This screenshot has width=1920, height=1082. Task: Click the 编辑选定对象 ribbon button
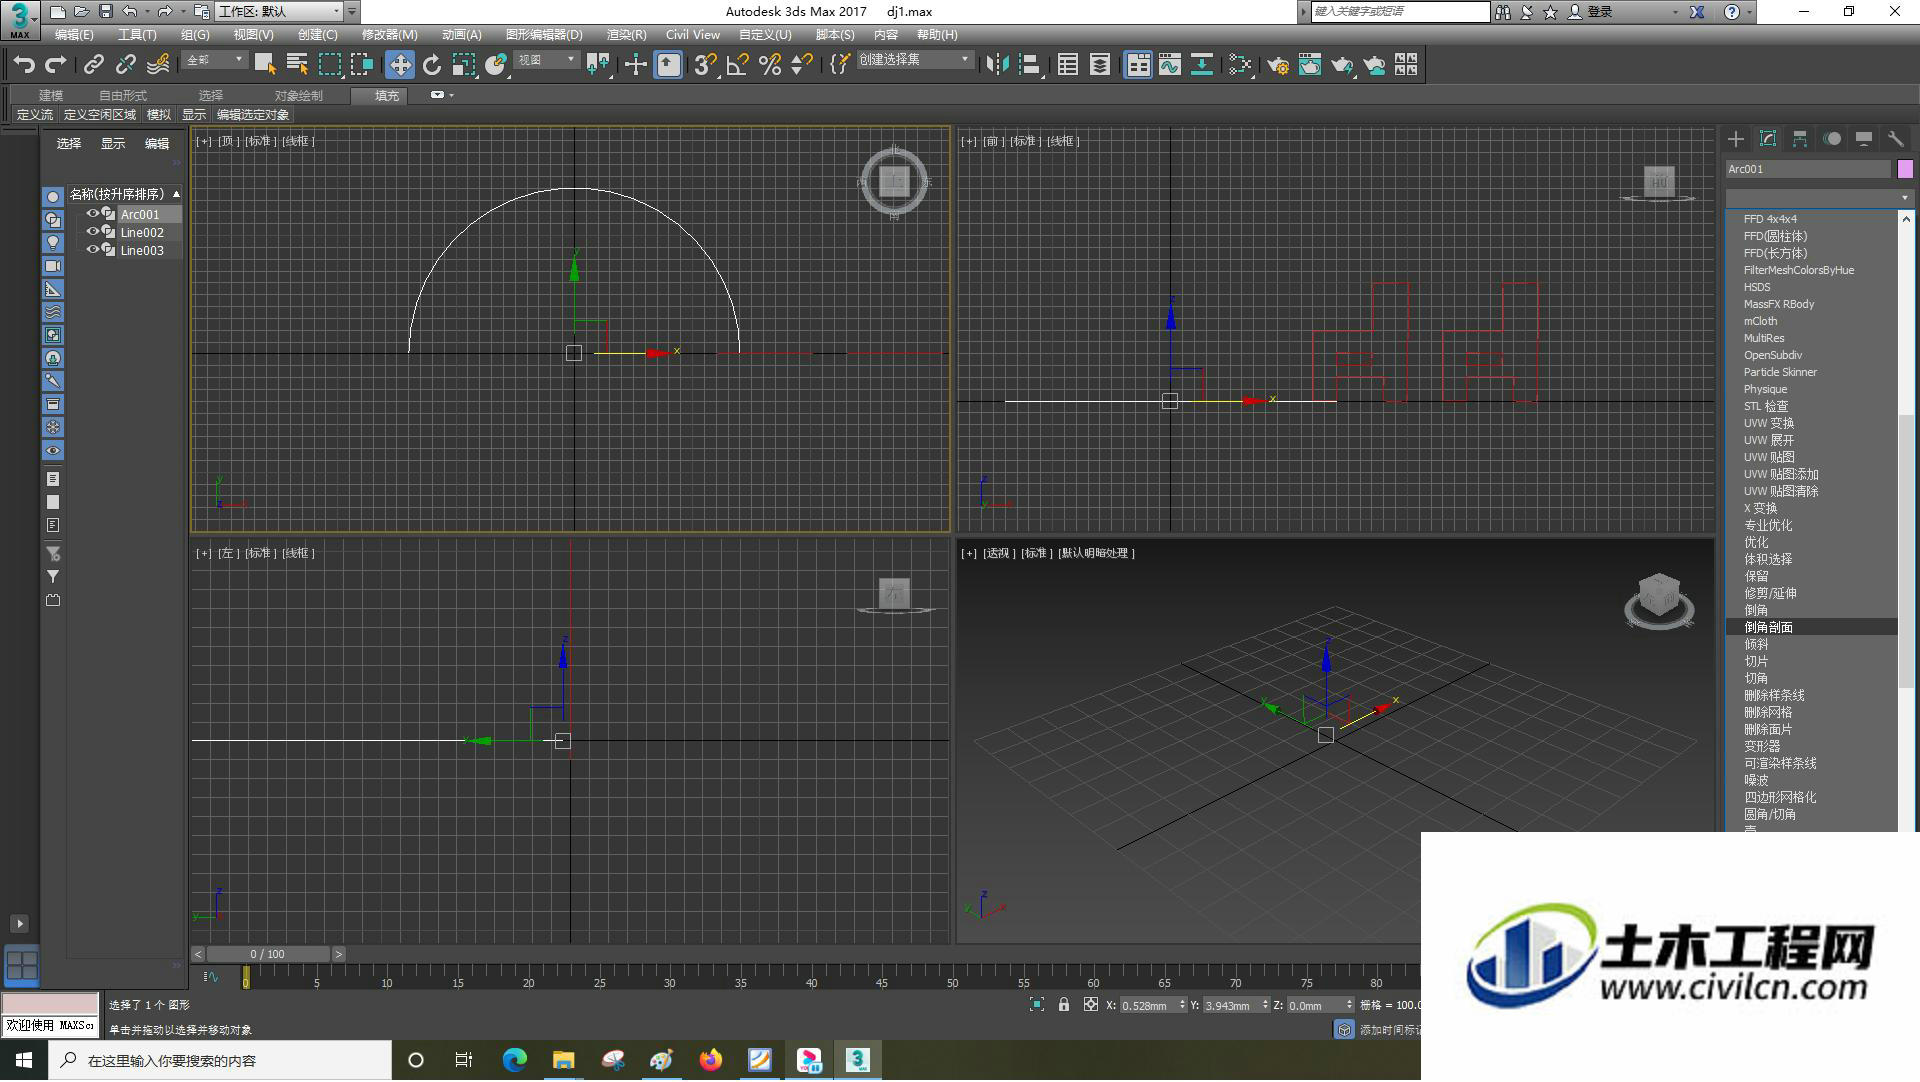tap(253, 115)
